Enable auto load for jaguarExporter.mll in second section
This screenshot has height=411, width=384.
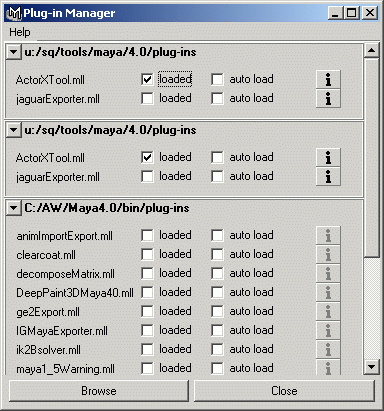[217, 176]
